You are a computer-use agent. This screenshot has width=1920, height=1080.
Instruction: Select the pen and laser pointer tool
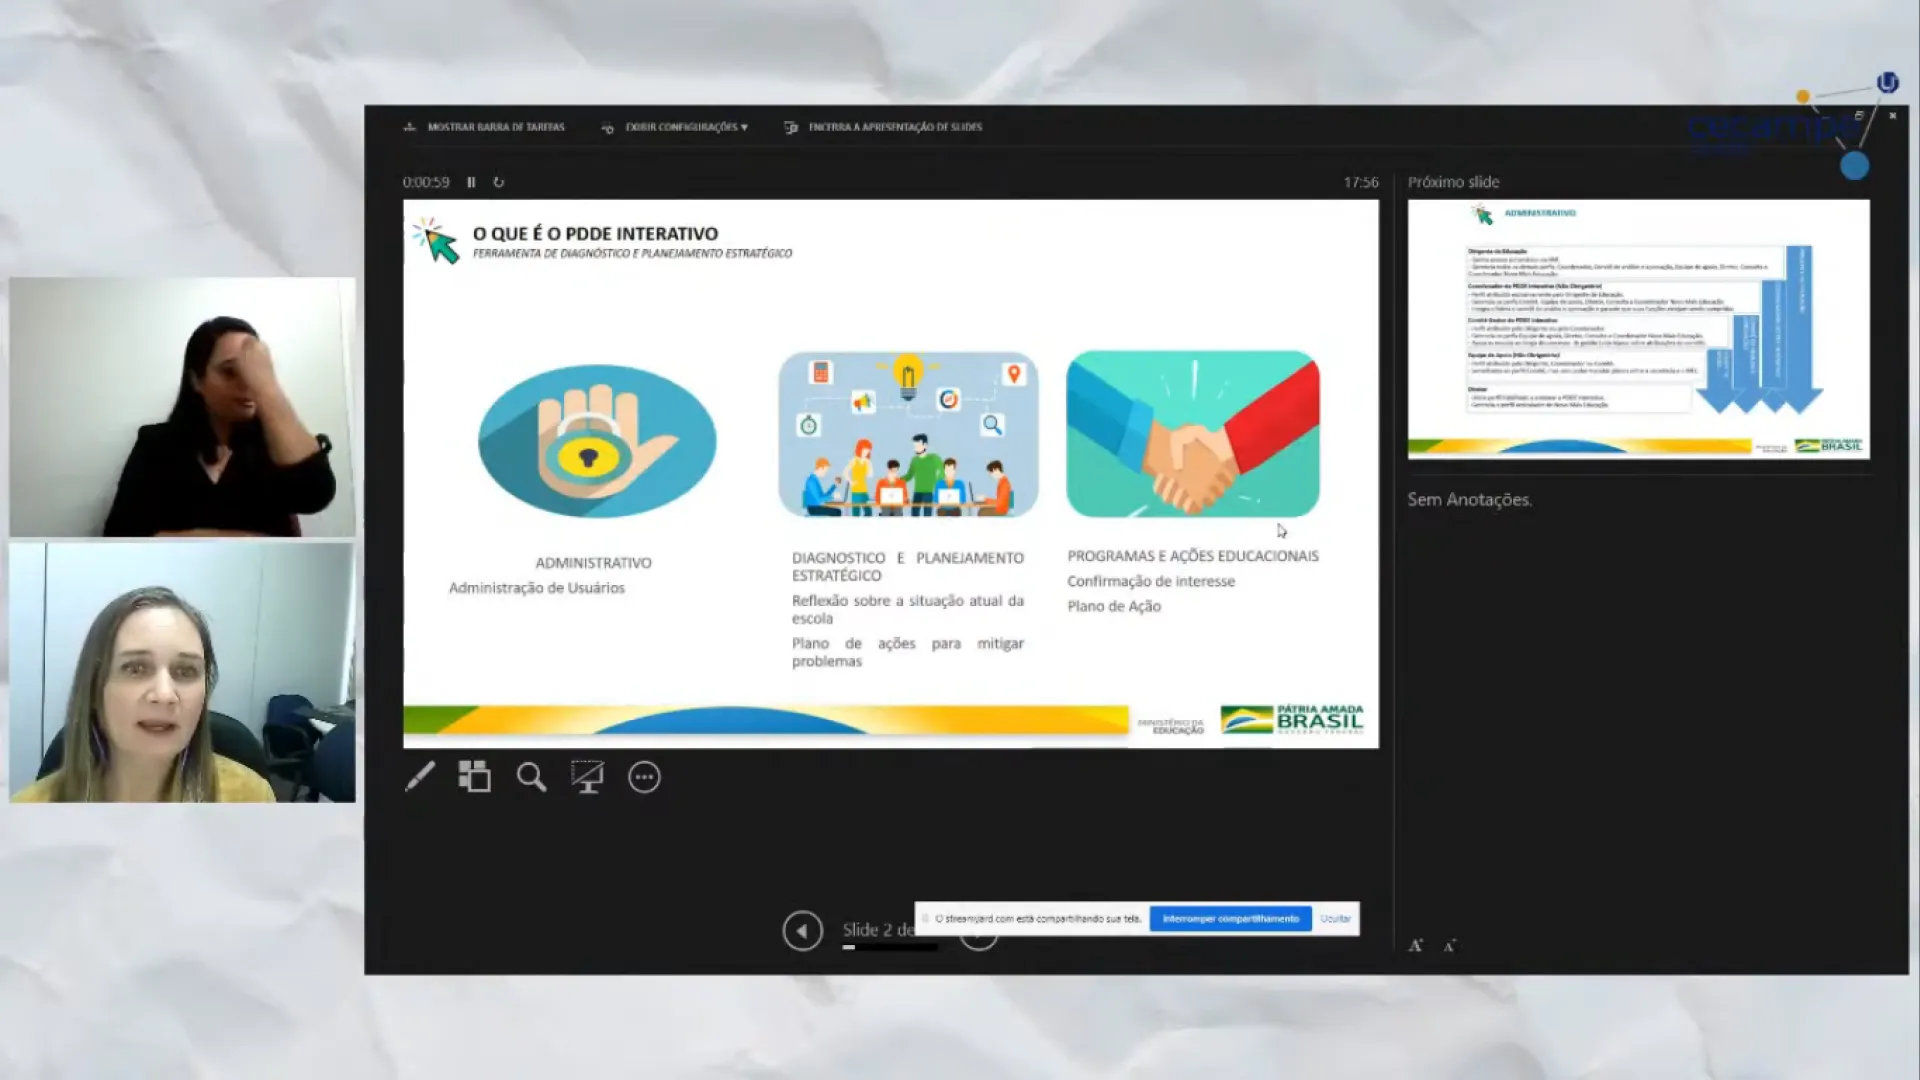420,777
